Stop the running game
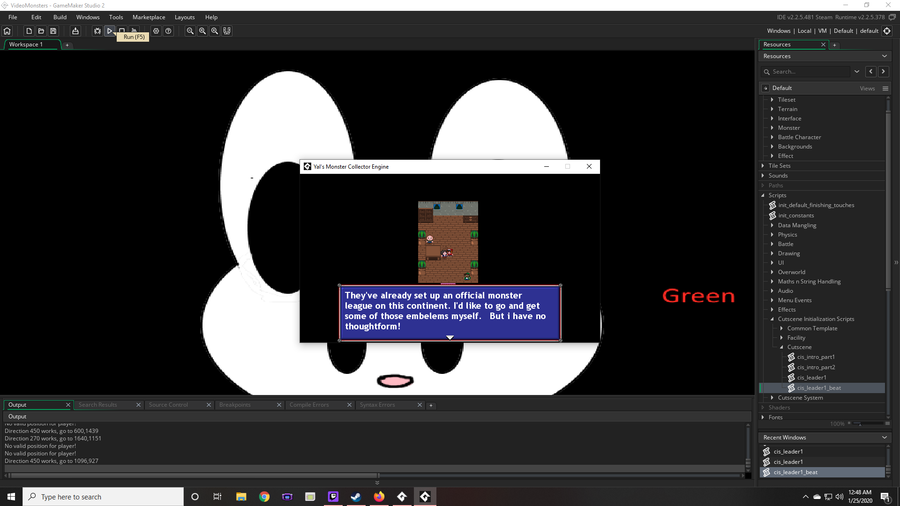 click(x=122, y=30)
